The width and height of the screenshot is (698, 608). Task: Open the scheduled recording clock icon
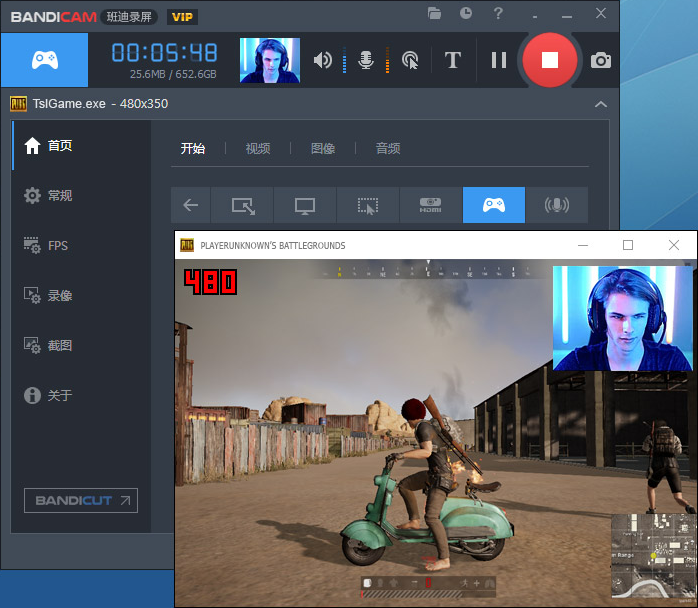tap(466, 13)
